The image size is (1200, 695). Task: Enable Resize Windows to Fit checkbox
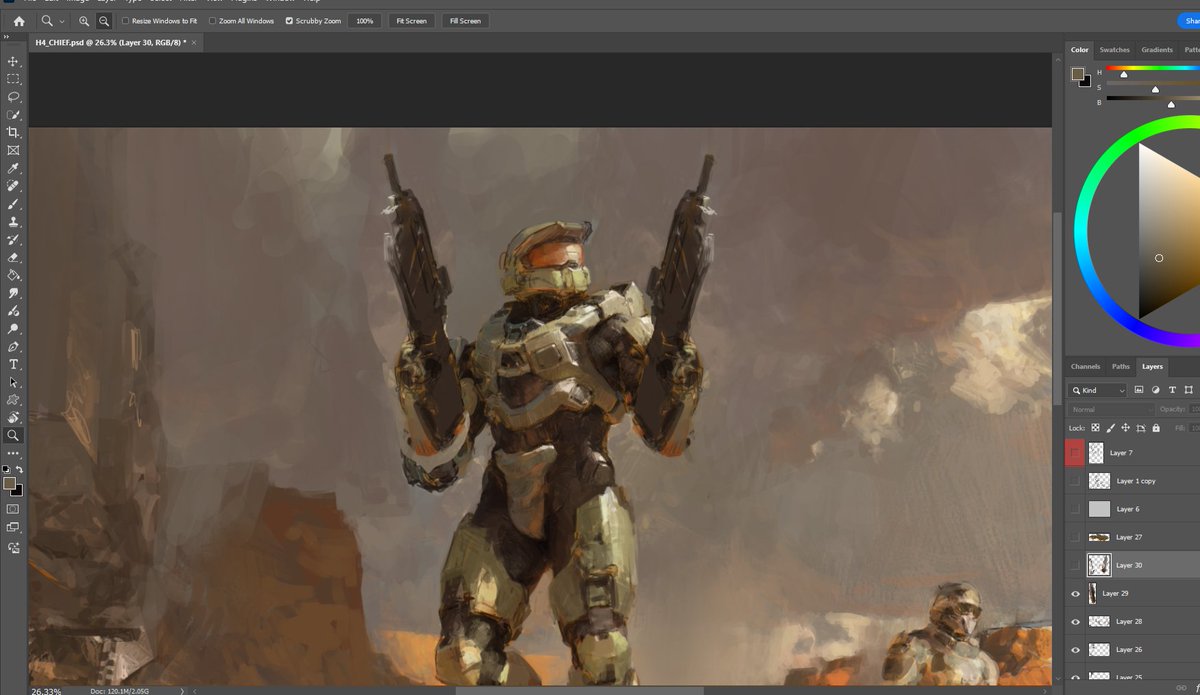125,21
